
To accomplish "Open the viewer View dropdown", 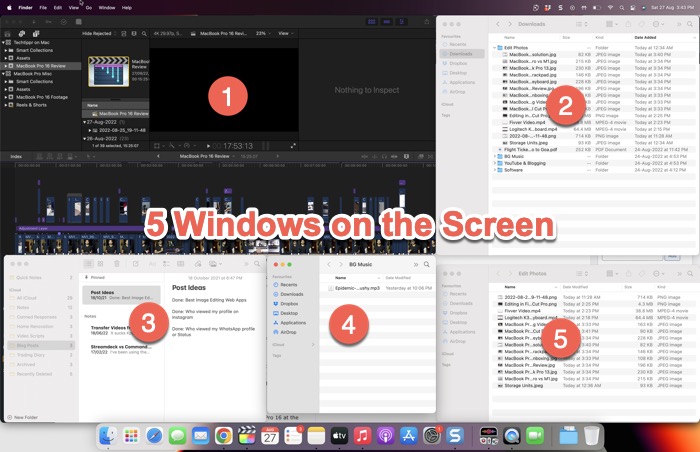I will tap(286, 33).
